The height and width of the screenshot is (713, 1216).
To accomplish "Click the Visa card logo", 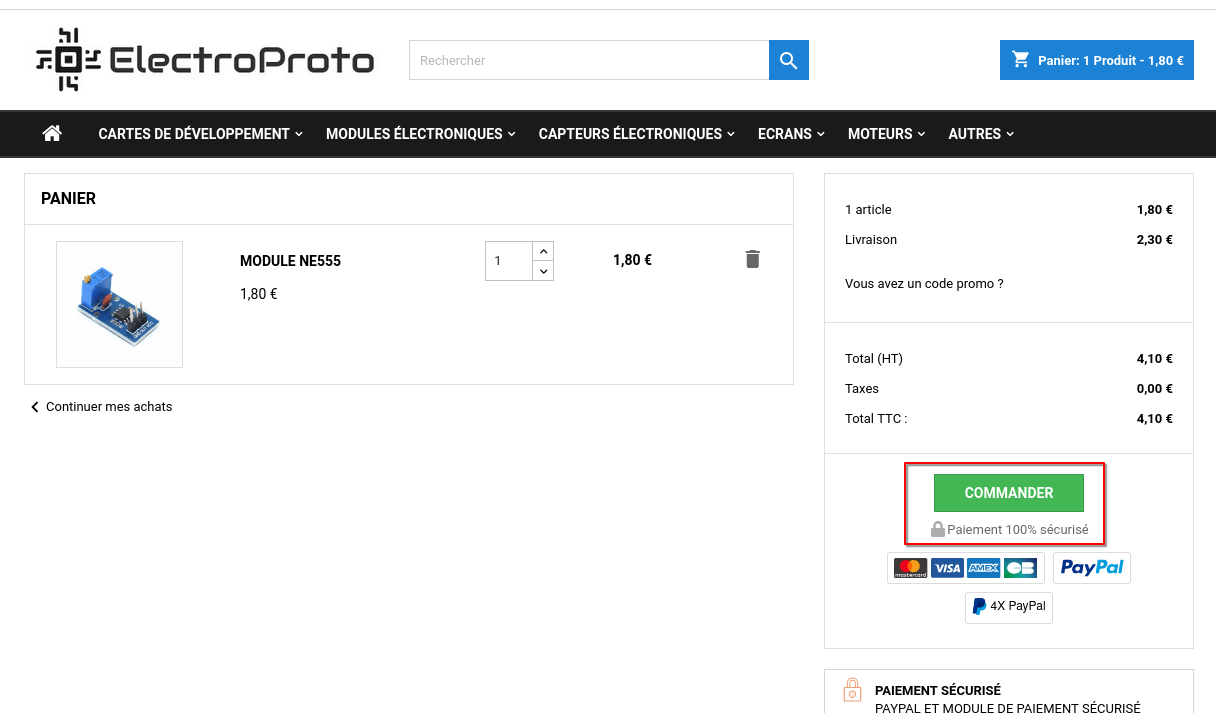I will (947, 568).
